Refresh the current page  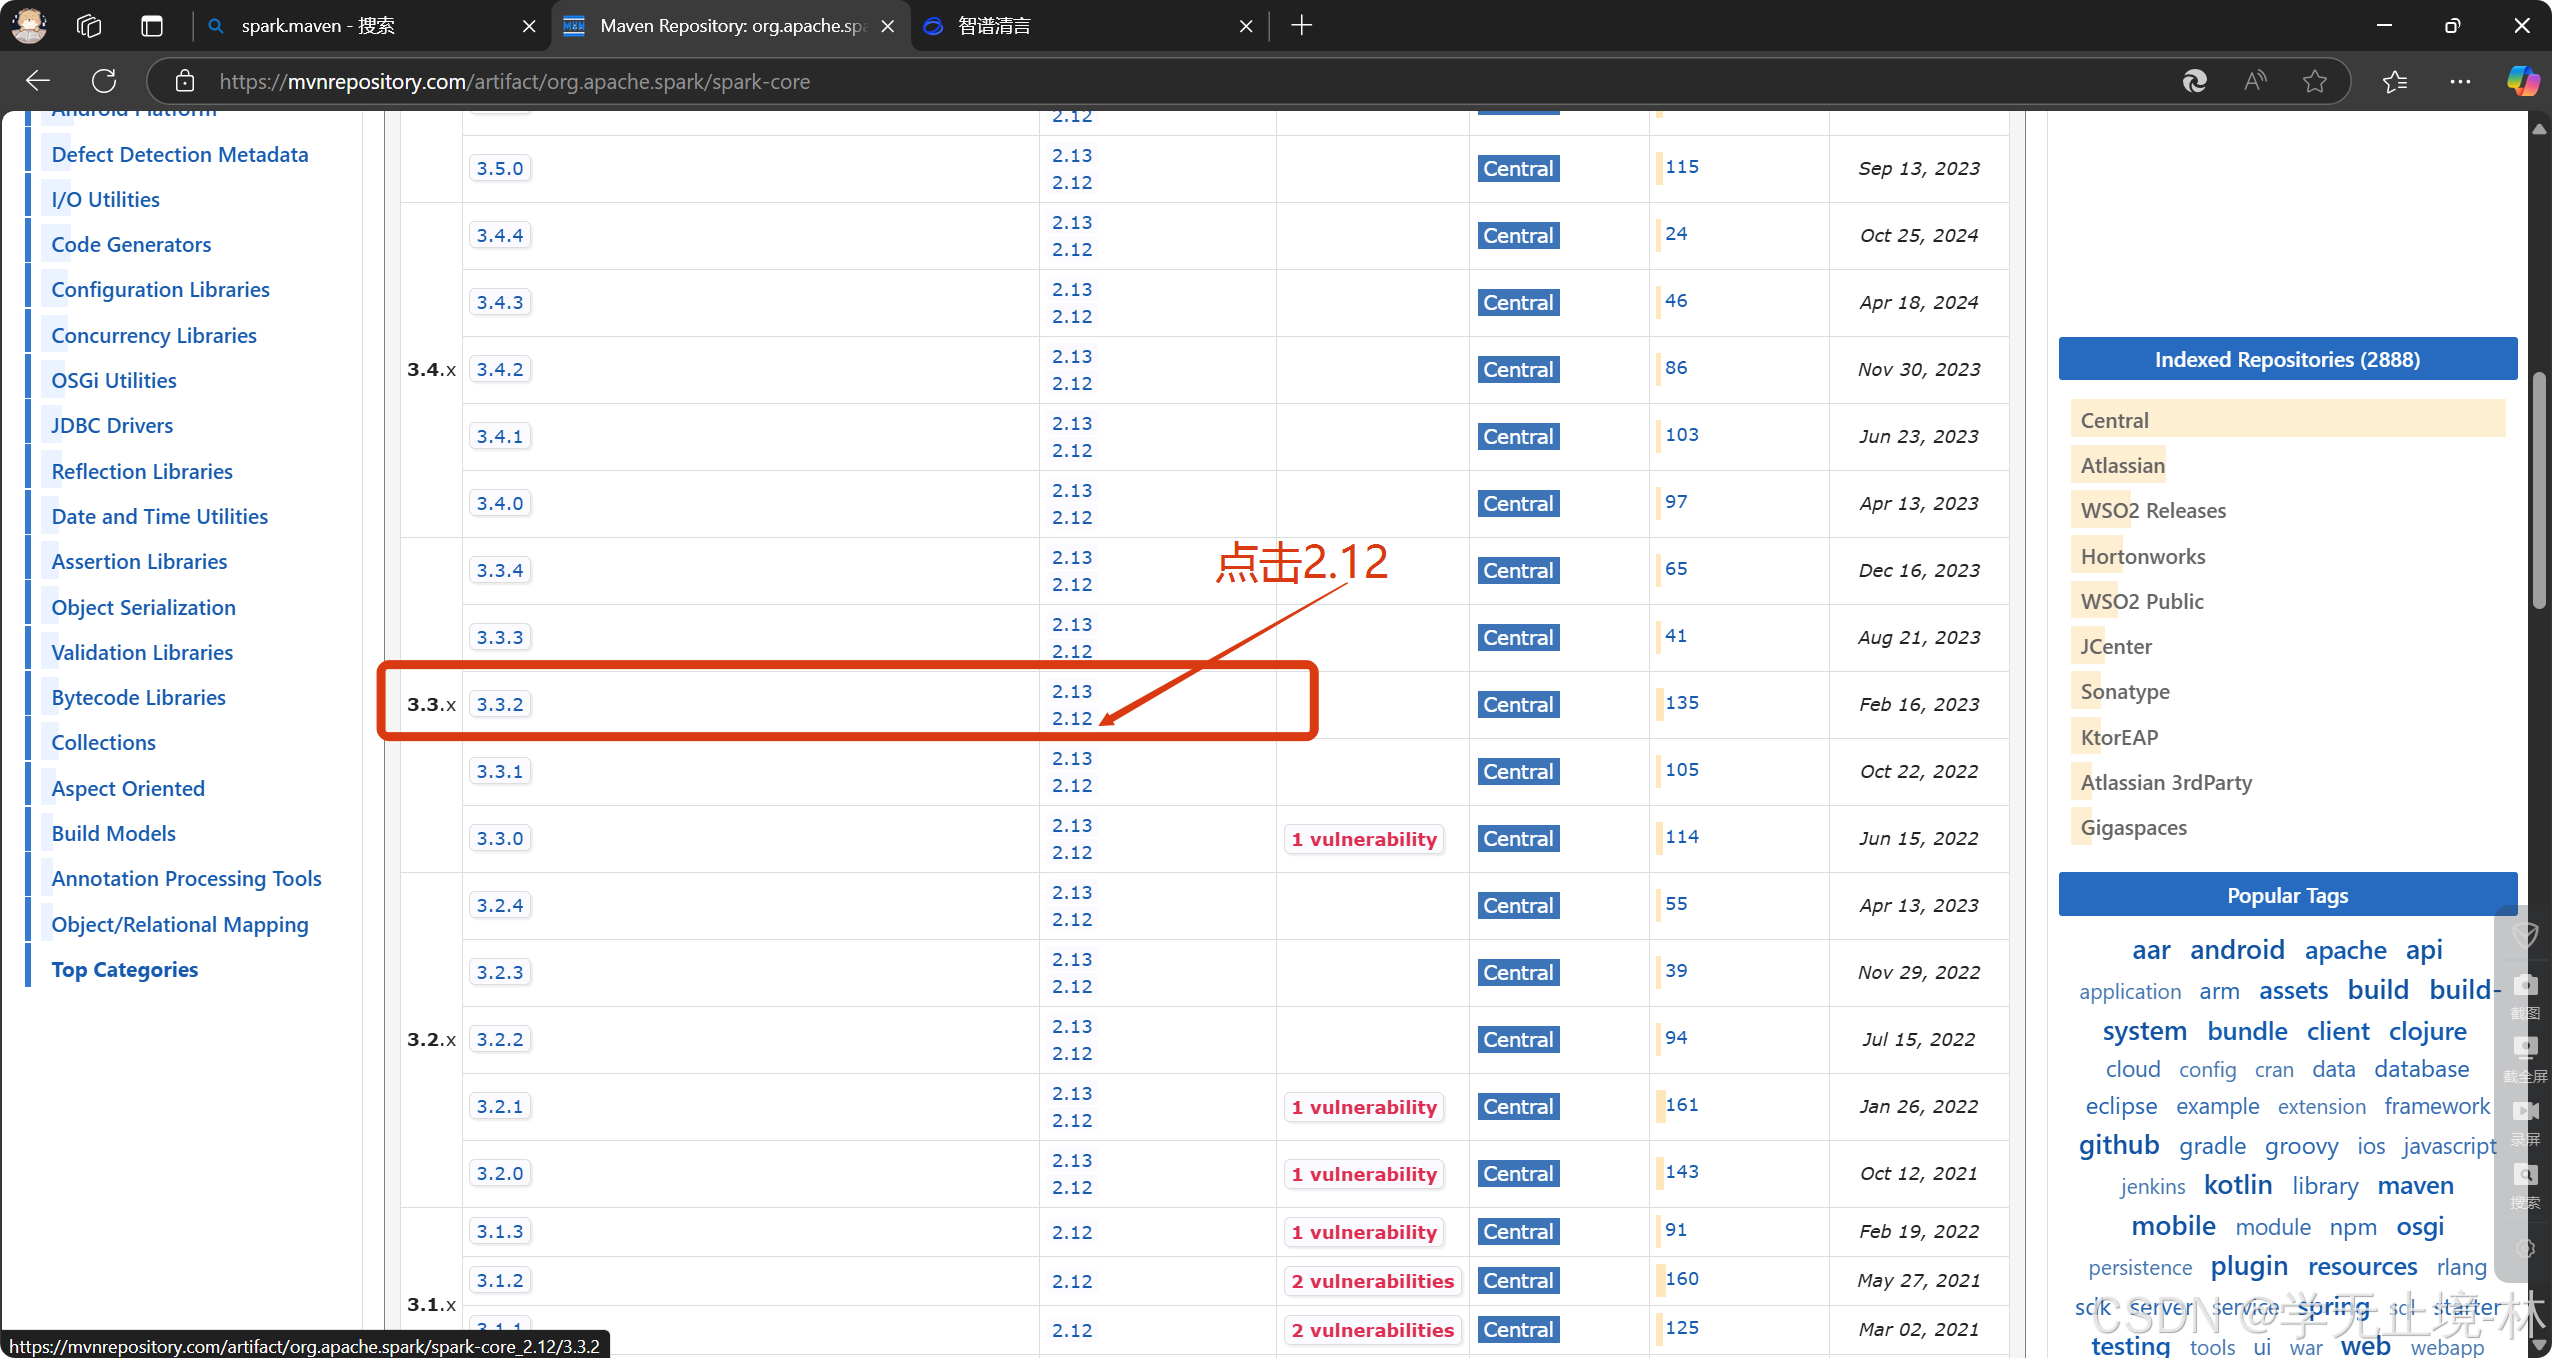pos(103,81)
